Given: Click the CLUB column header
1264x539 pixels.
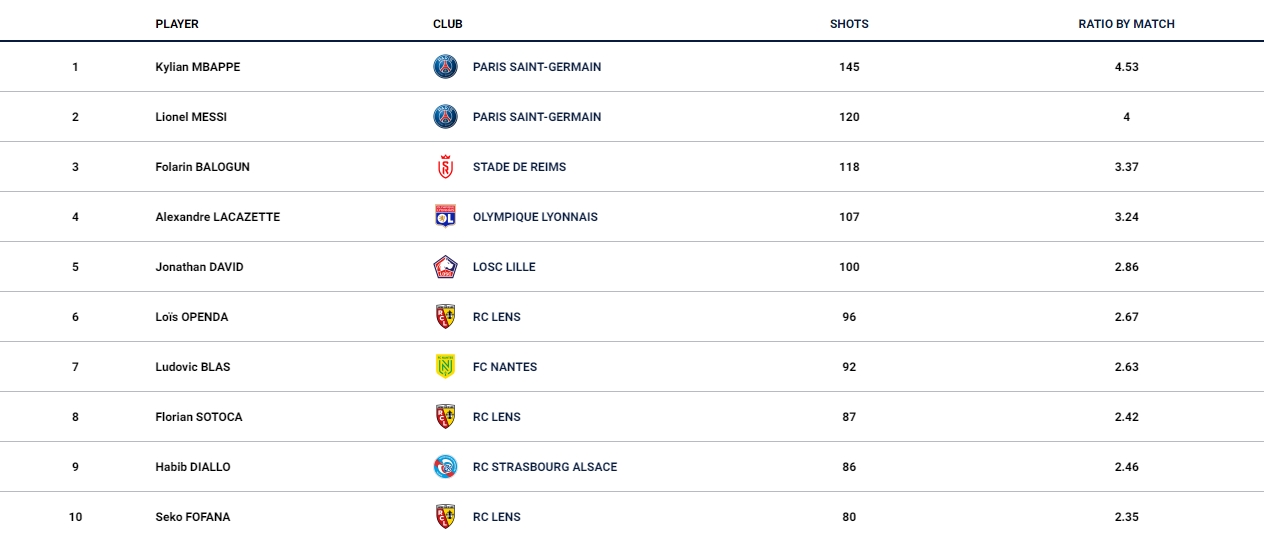Looking at the screenshot, I should click(x=448, y=24).
